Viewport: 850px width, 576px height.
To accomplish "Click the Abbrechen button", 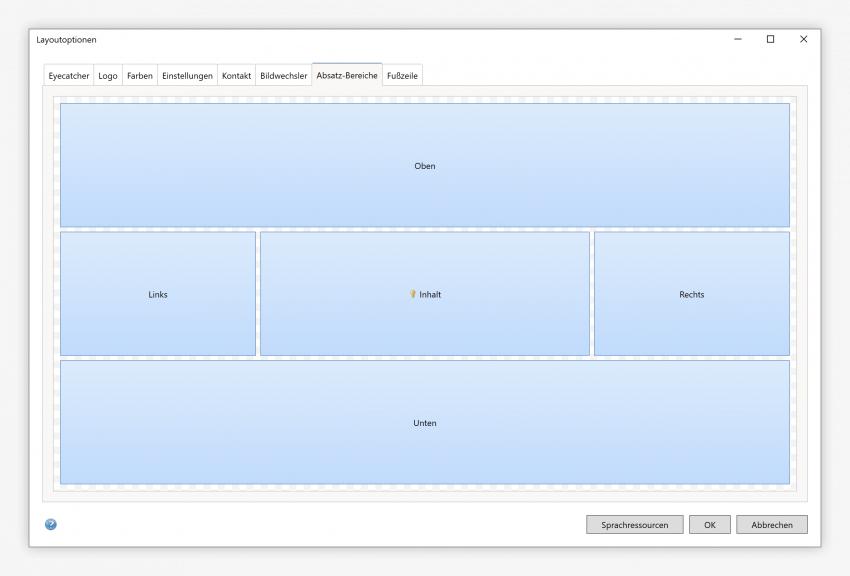I will [x=771, y=525].
